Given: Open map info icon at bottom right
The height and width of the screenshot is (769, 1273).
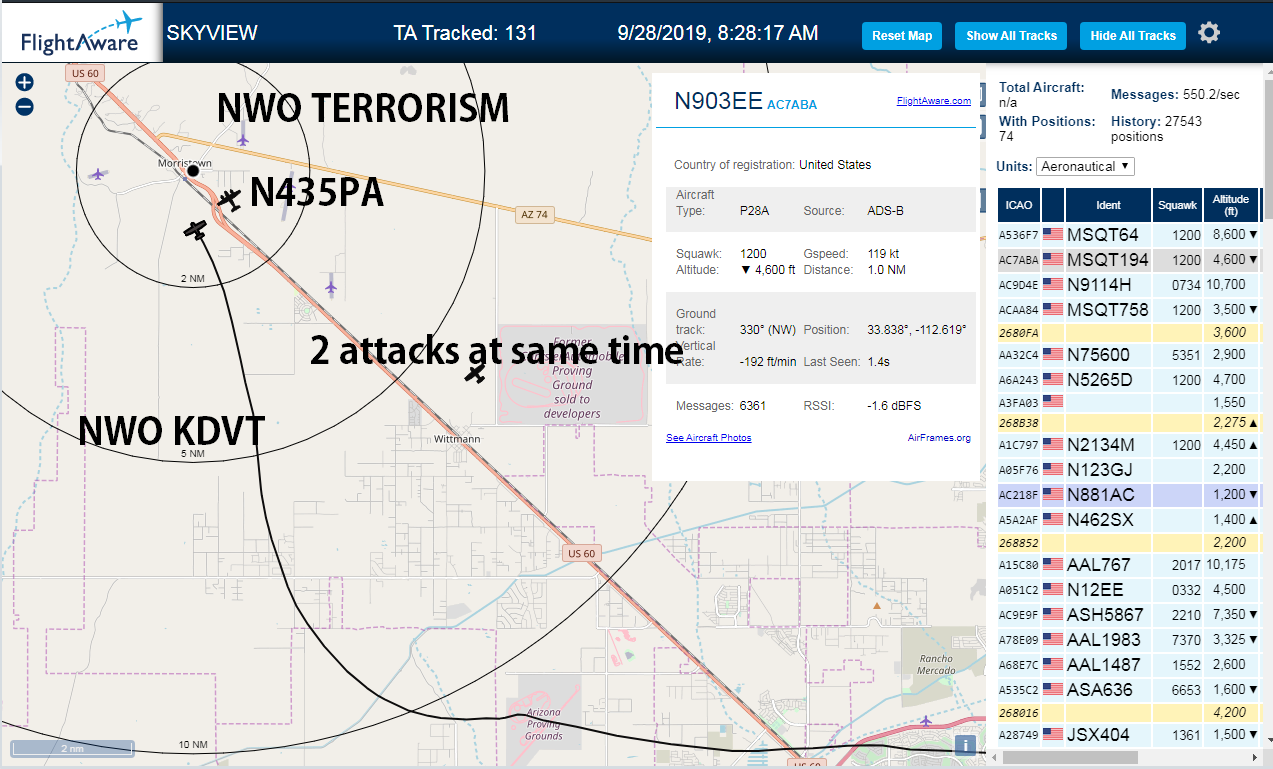Looking at the screenshot, I should 965,744.
